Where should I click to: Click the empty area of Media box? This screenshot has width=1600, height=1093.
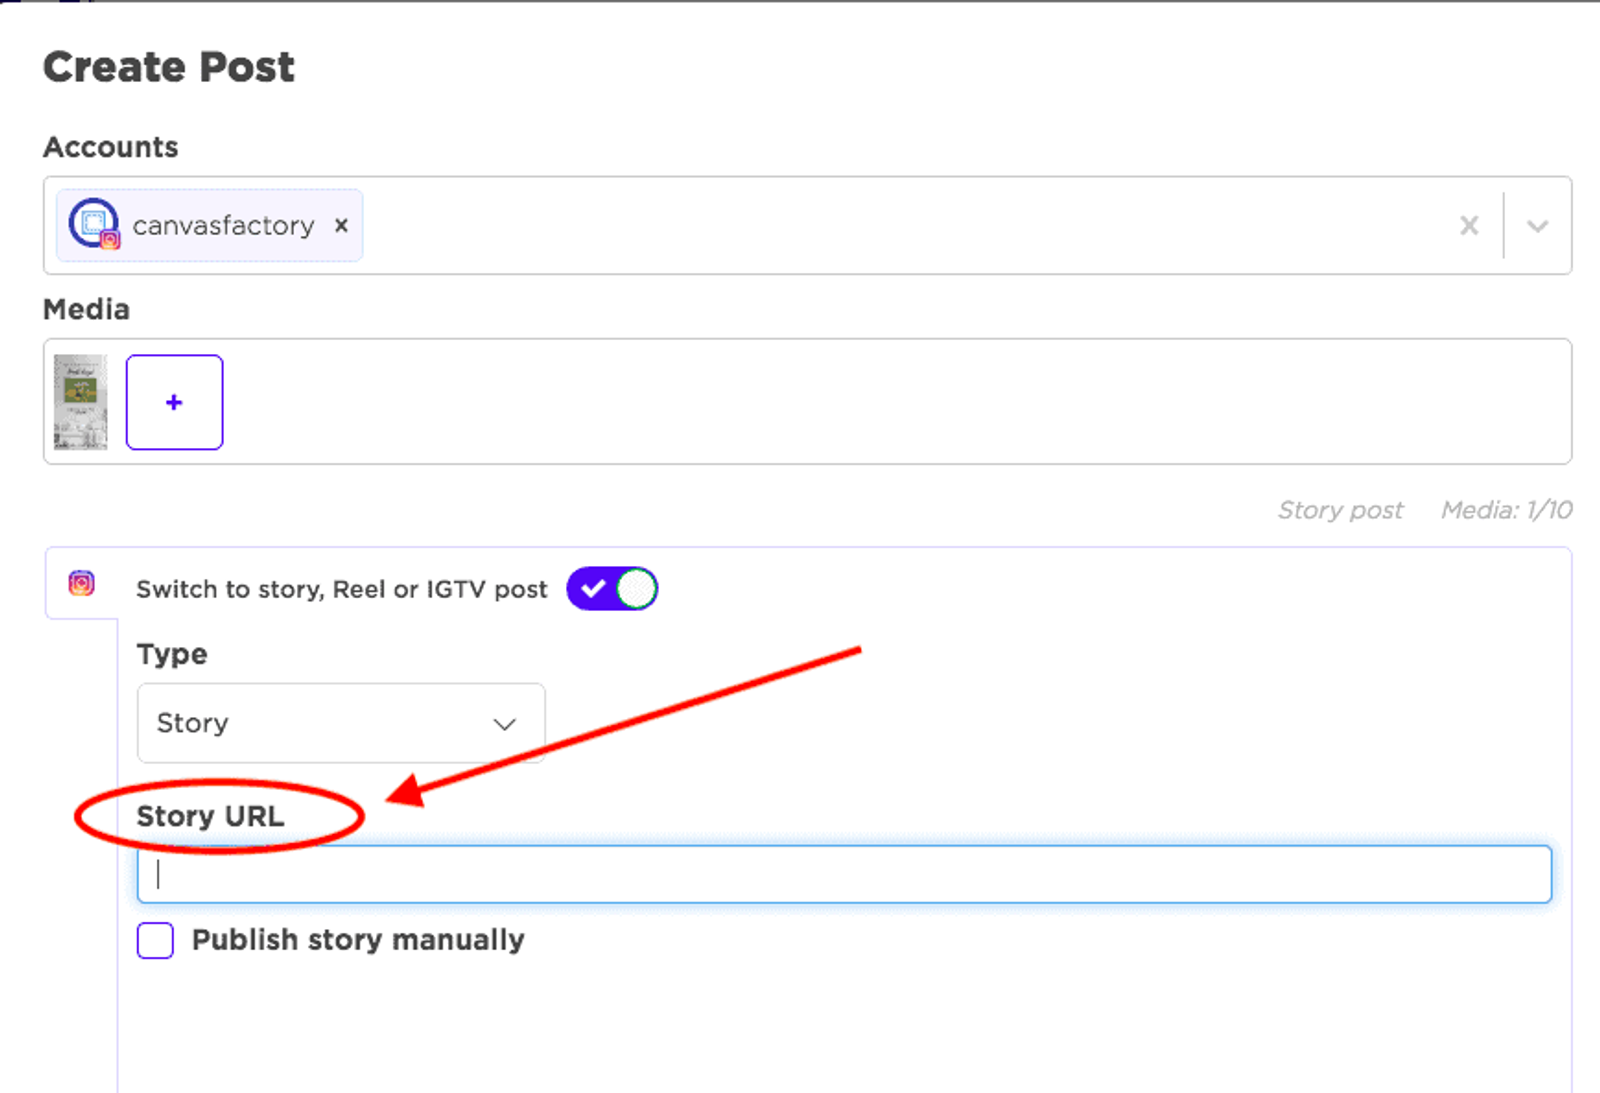click(890, 402)
